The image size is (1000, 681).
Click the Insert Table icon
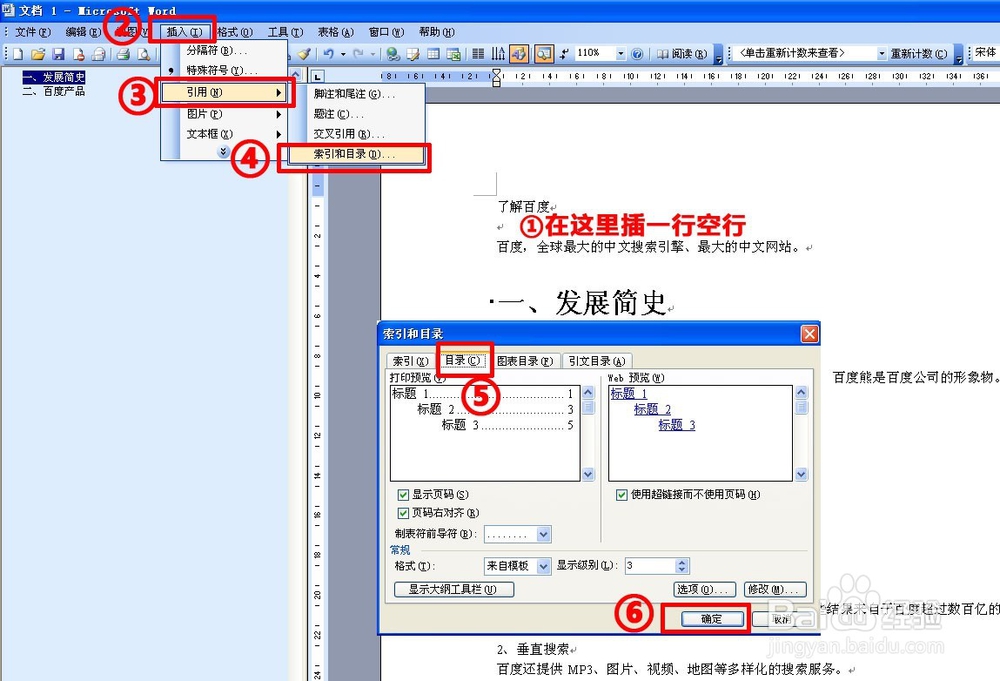[433, 54]
